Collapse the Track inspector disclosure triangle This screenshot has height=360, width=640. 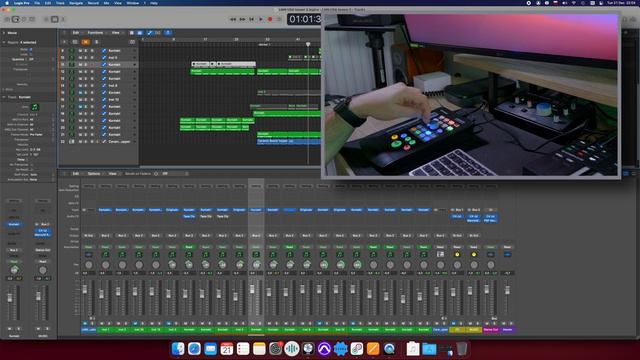(4, 97)
